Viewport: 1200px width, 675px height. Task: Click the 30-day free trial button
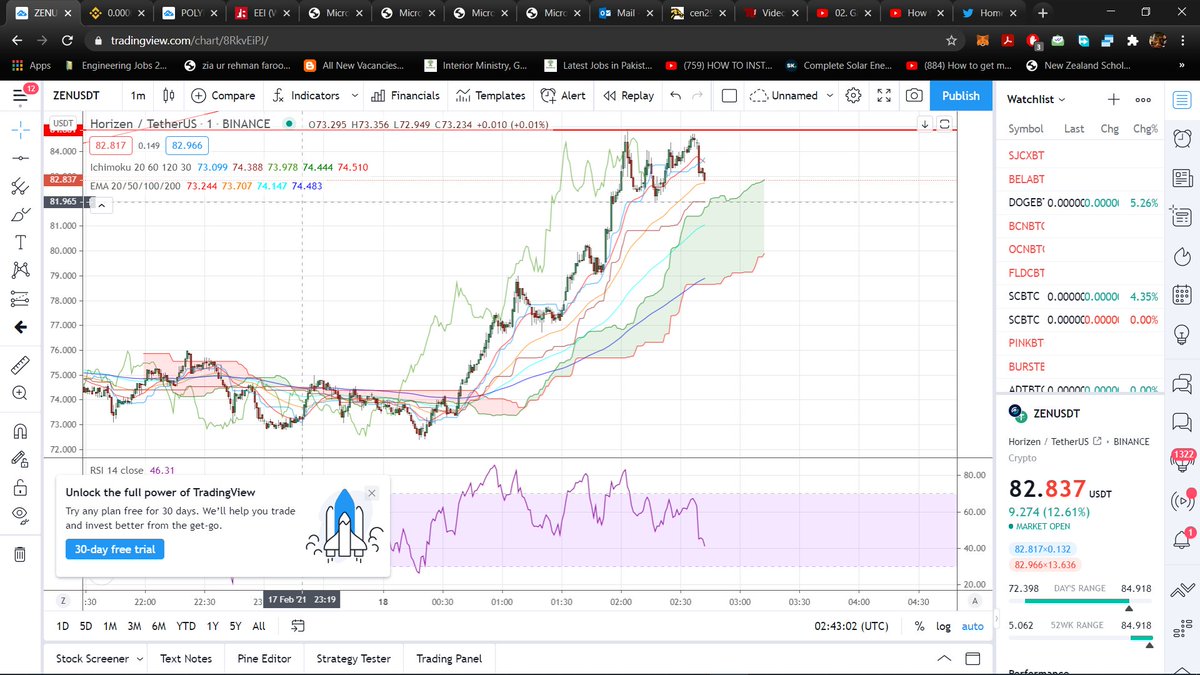pos(115,550)
